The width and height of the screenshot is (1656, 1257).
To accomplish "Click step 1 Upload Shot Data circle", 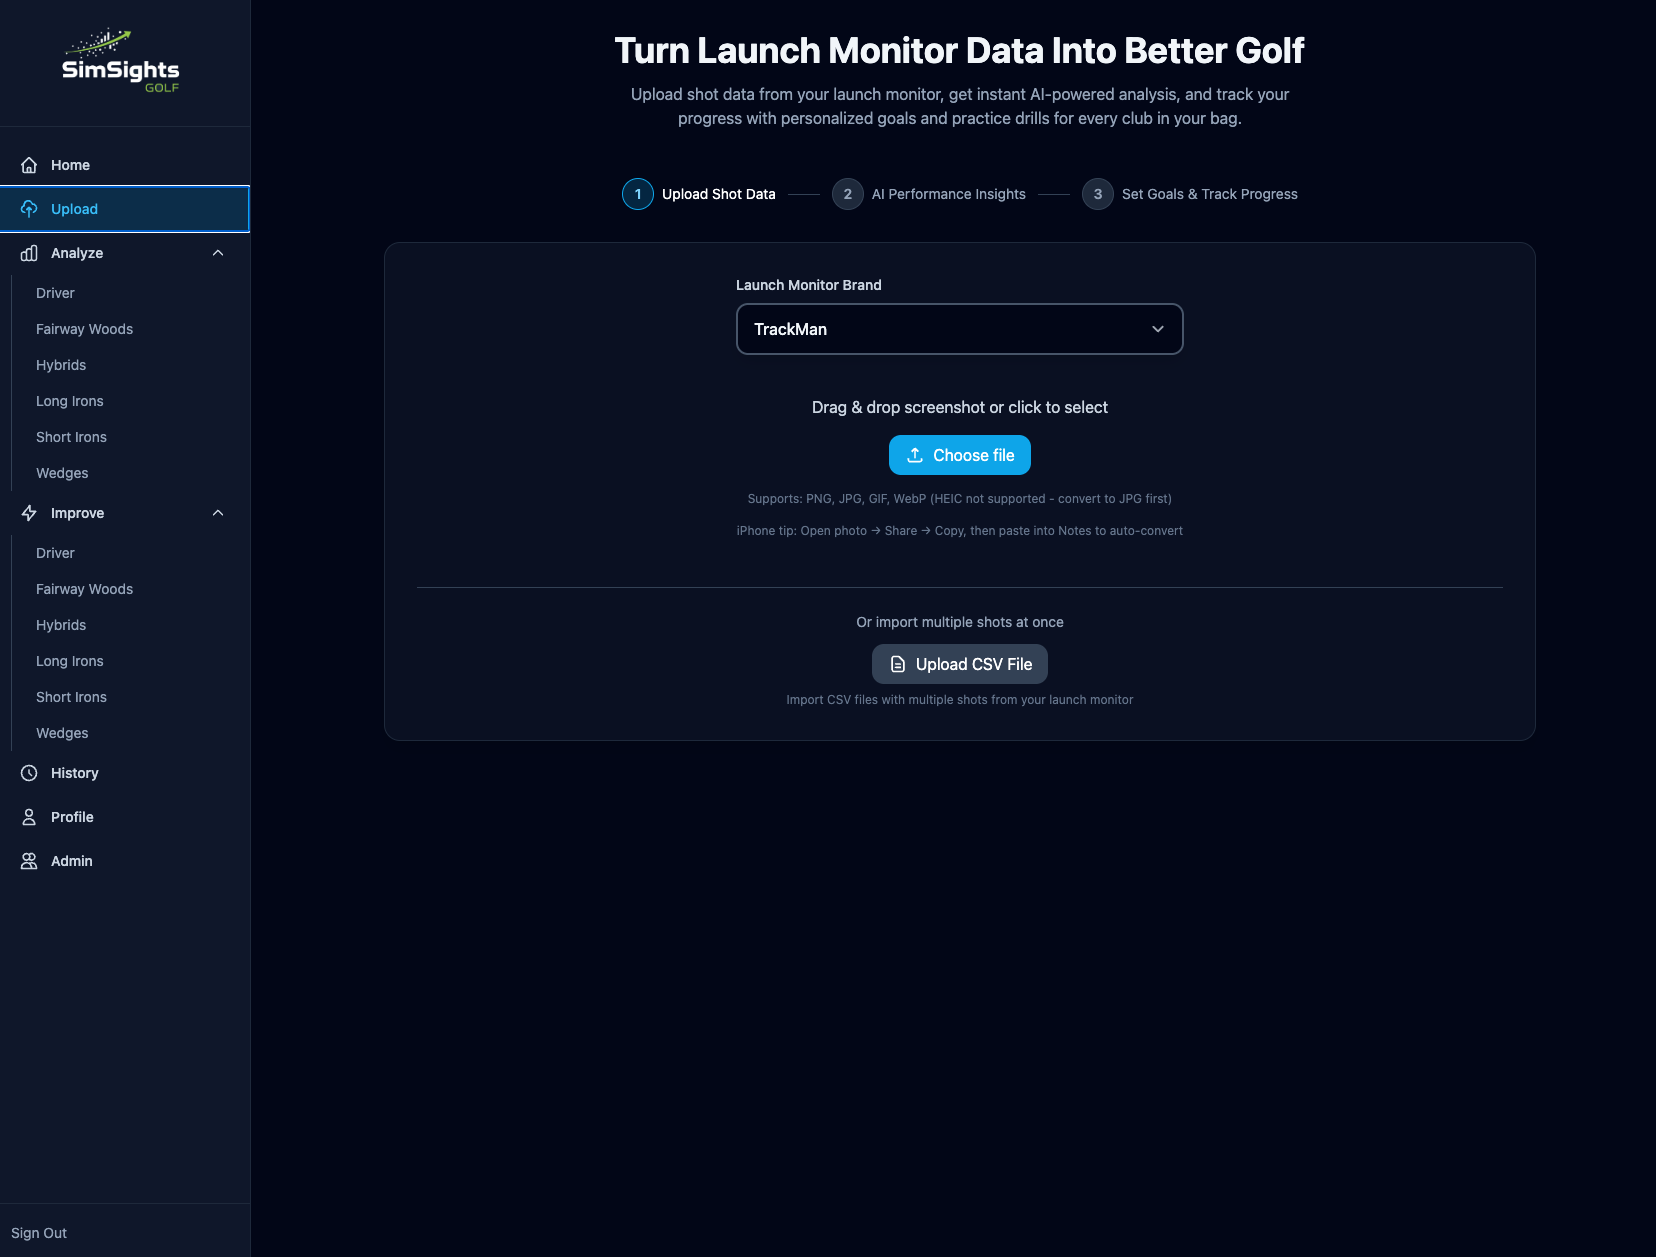I will [637, 193].
